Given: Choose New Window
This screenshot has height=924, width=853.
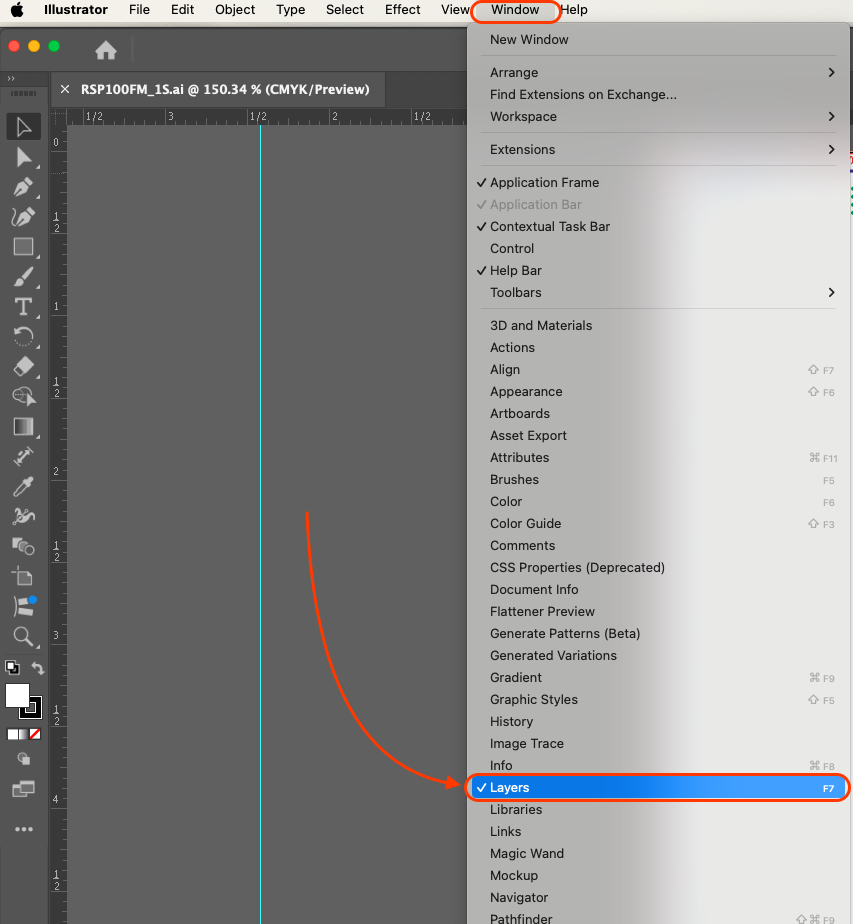Looking at the screenshot, I should tap(659, 39).
